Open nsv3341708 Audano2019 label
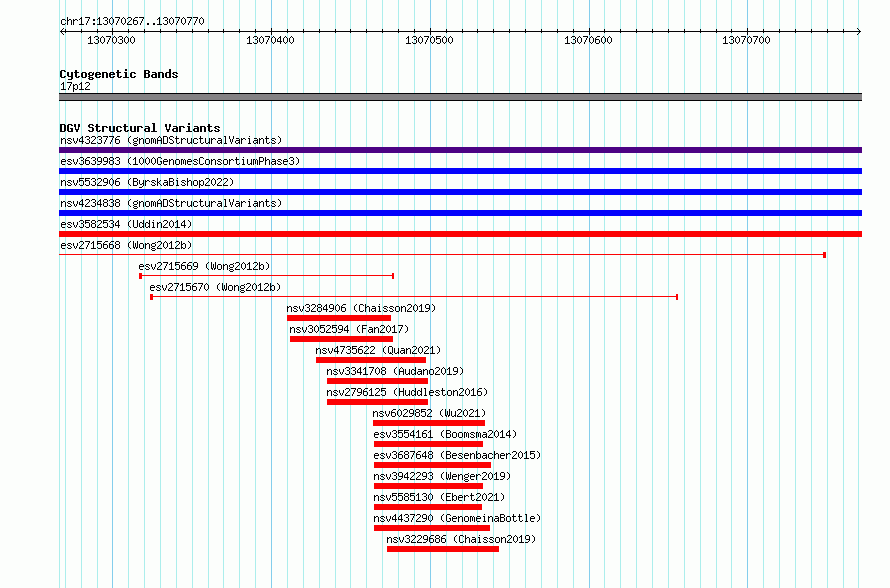The width and height of the screenshot is (890, 588). coord(395,371)
